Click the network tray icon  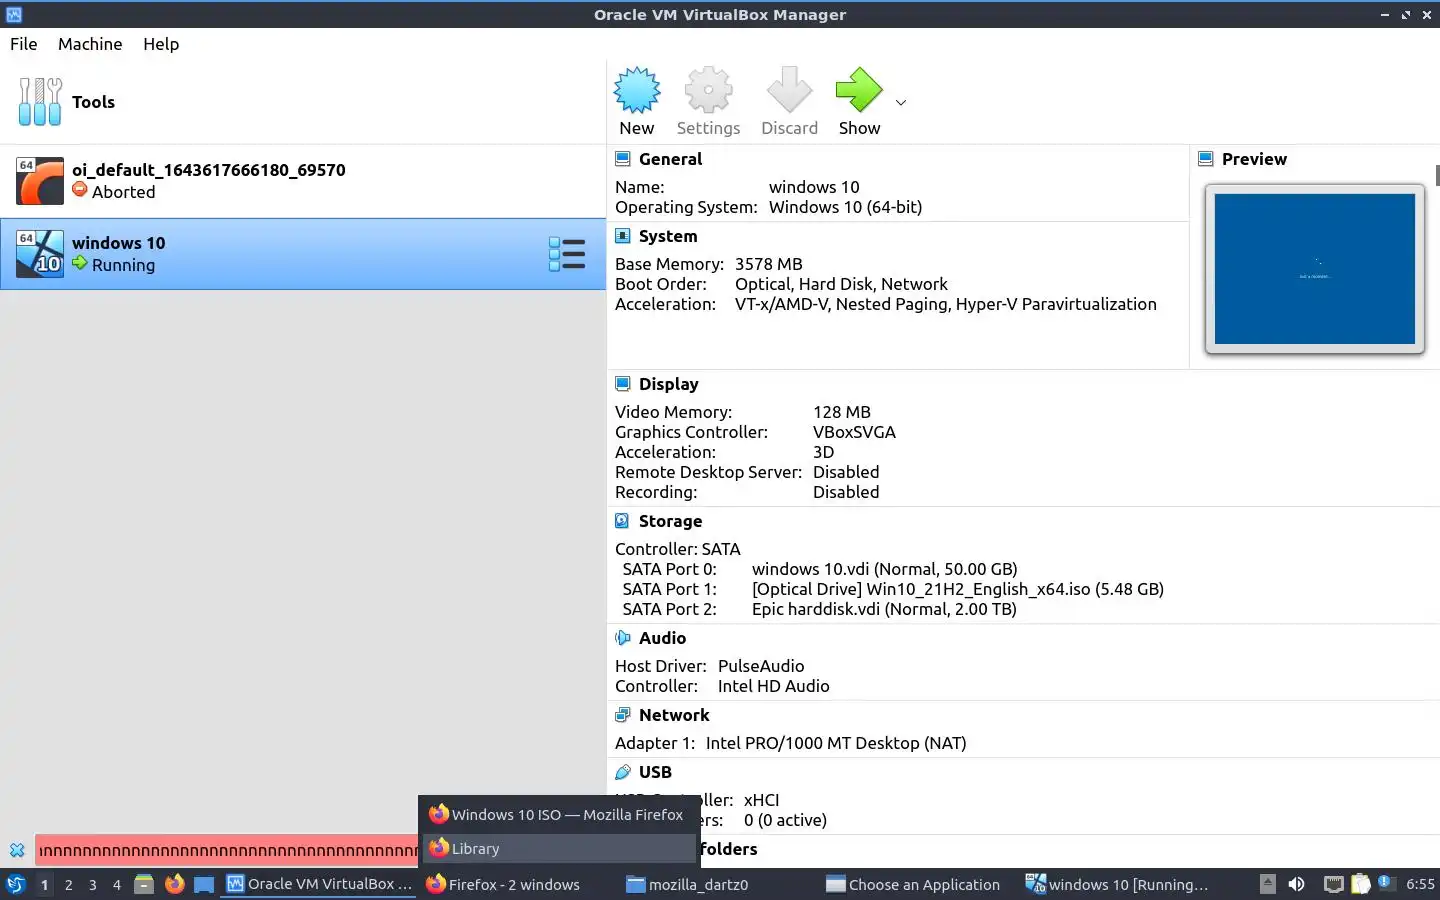(1333, 884)
